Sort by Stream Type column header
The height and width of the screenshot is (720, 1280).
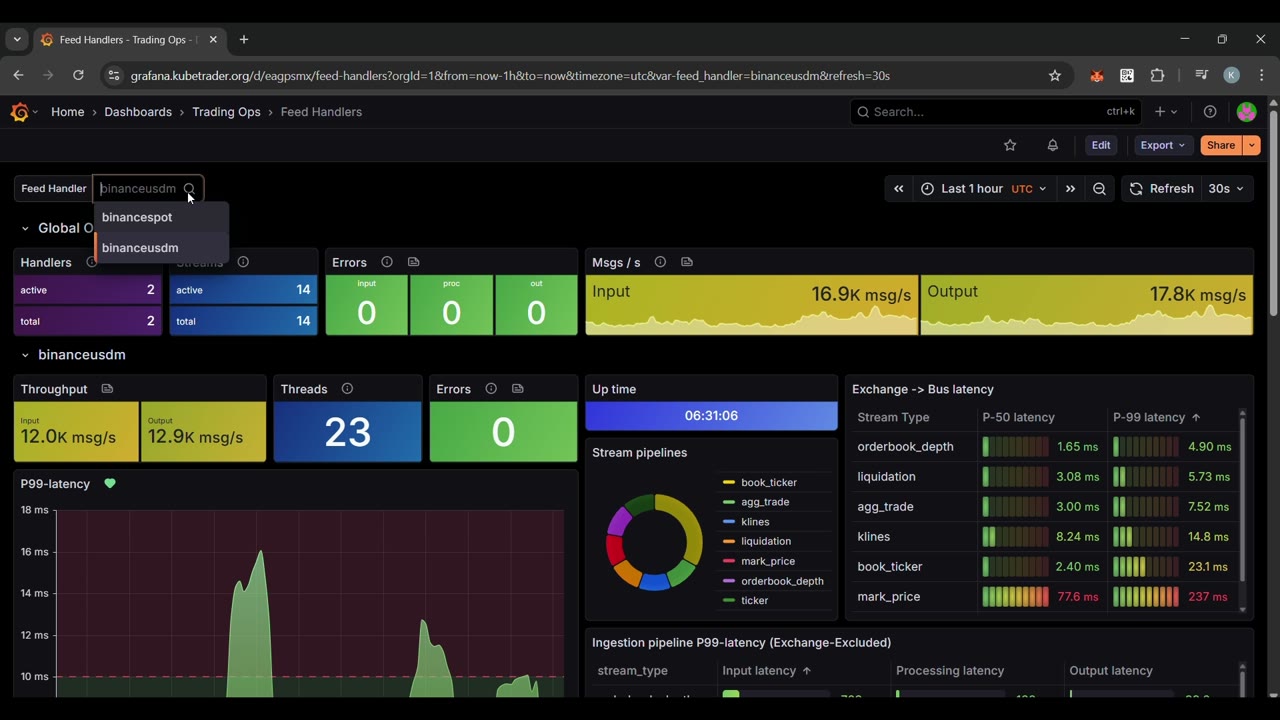click(893, 417)
